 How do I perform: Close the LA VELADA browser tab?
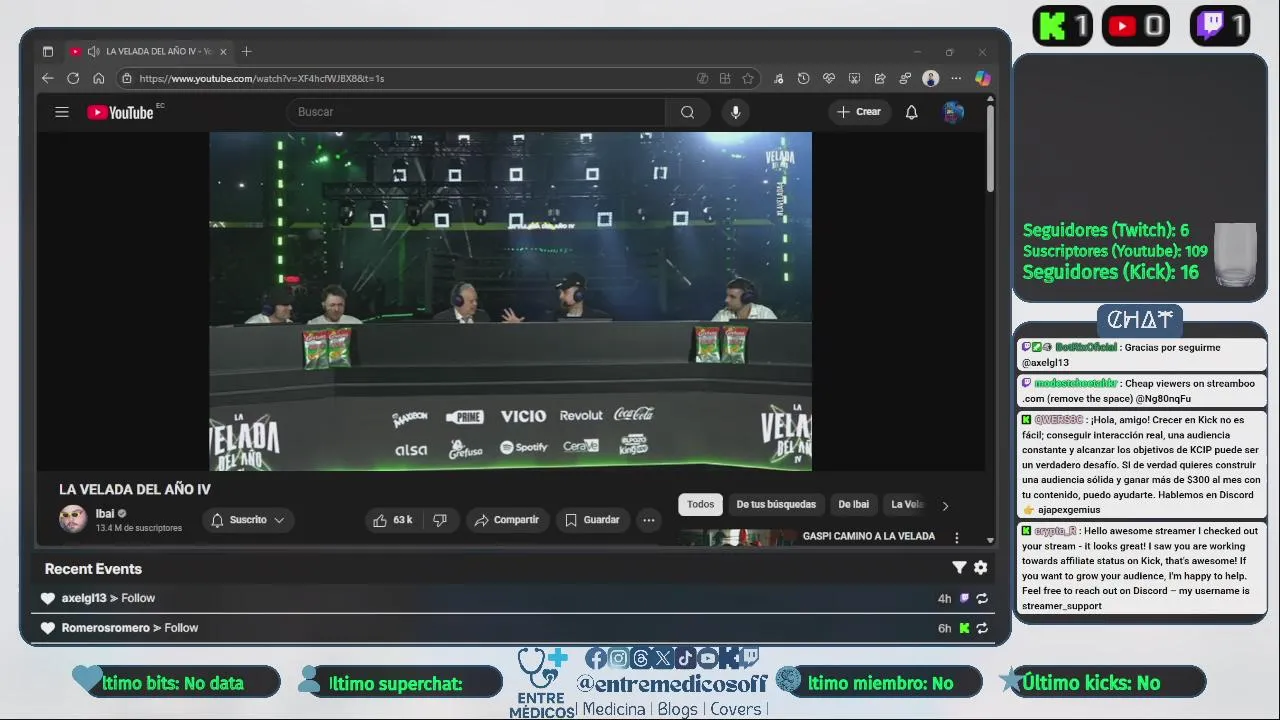224,51
